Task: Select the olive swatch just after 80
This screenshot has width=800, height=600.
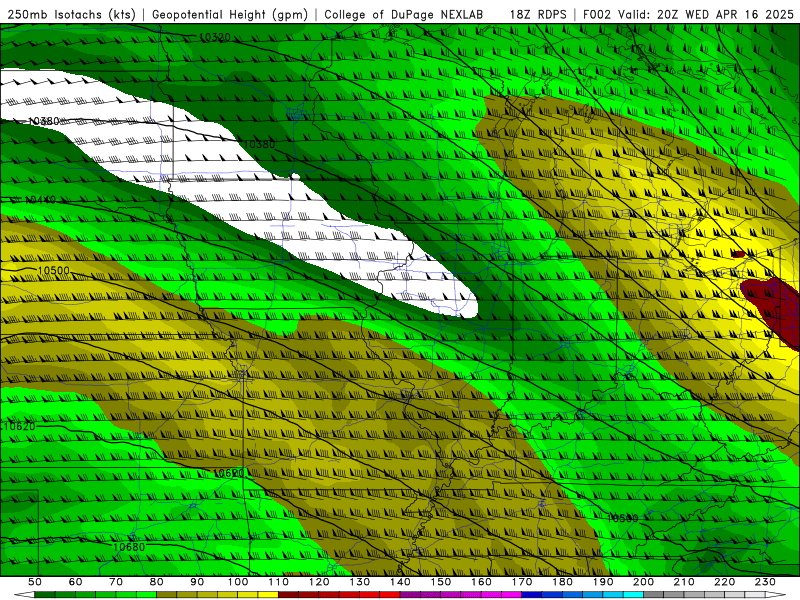Action: pos(167,595)
